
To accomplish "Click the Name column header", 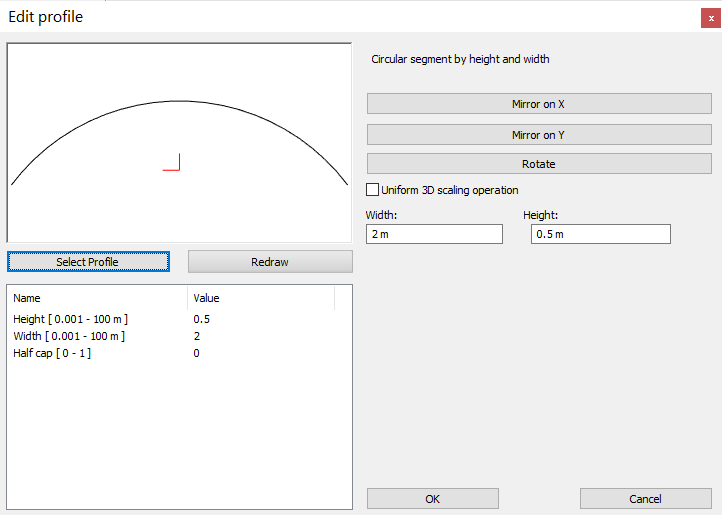I will point(28,298).
